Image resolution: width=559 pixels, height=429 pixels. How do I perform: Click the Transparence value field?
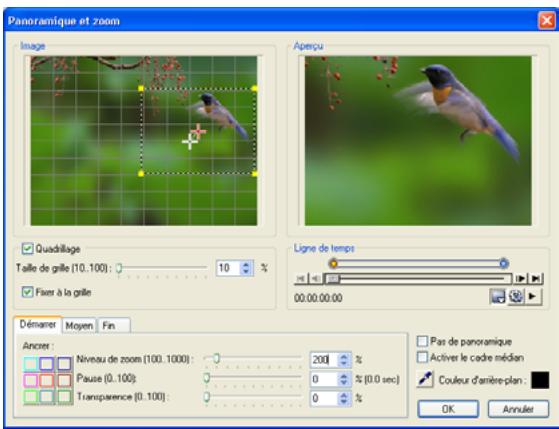[x=324, y=398]
